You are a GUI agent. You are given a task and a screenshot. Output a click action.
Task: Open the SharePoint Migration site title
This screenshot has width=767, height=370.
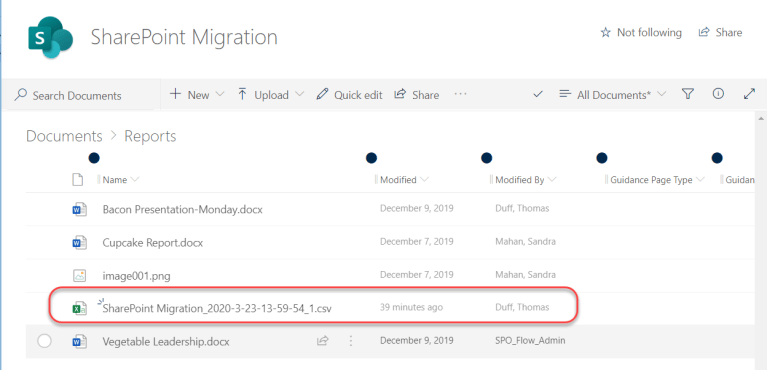184,38
